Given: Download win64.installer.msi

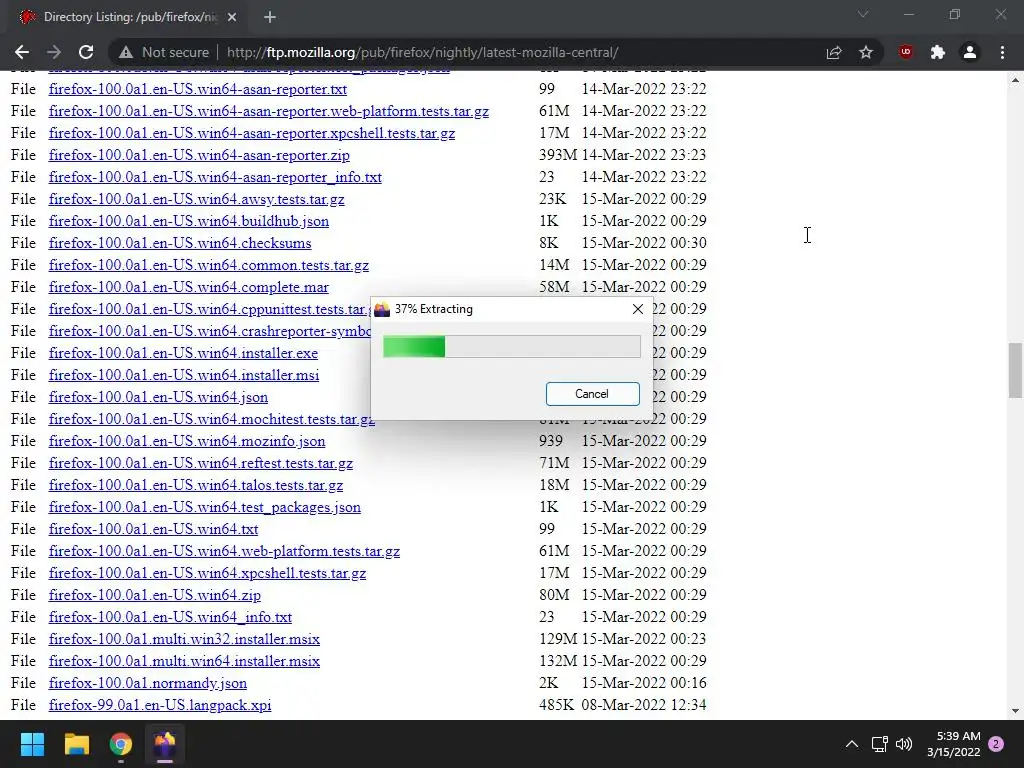Looking at the screenshot, I should click(184, 376).
